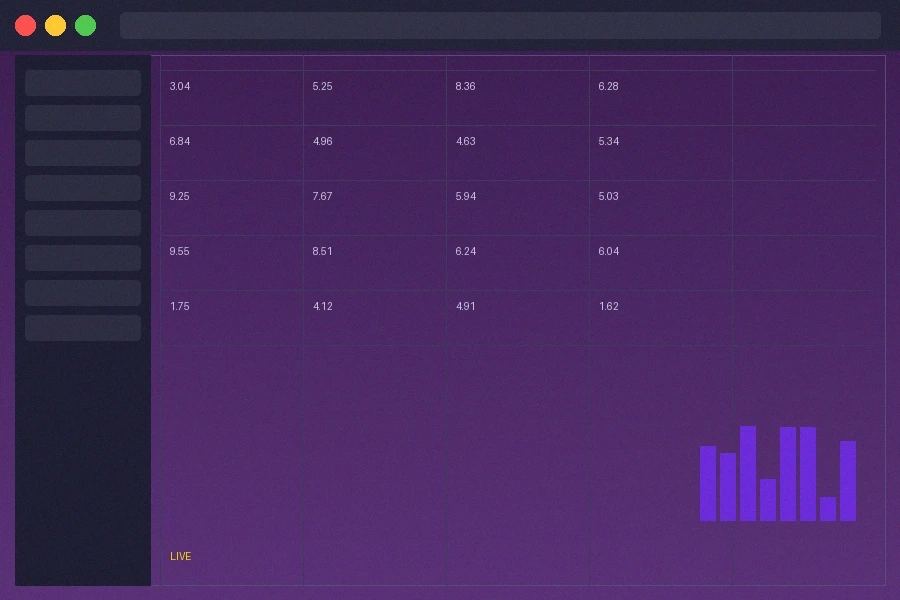Select the cell containing 8.36

tap(465, 87)
